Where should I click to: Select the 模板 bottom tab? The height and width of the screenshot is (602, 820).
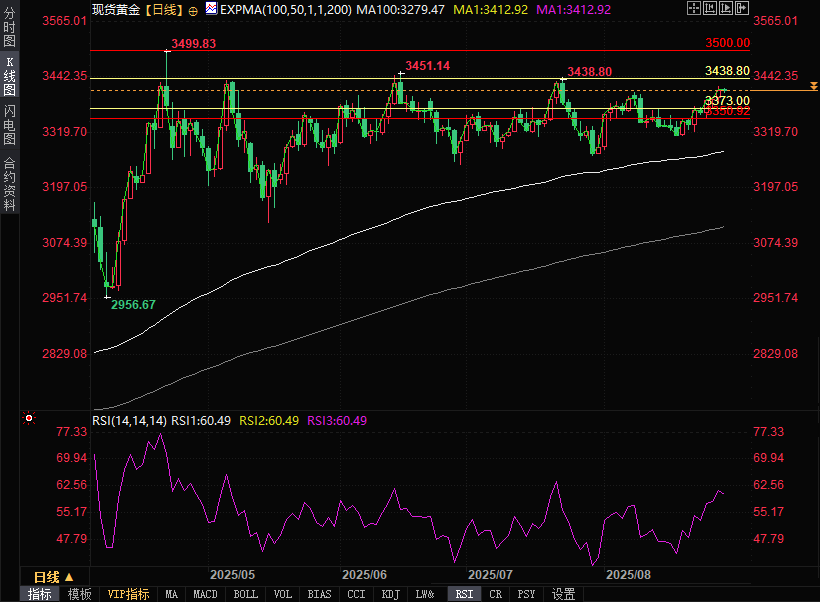pyautogui.click(x=79, y=594)
